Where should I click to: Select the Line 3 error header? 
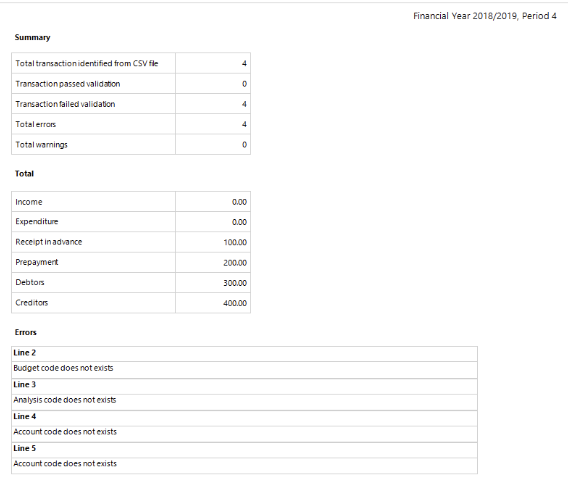tap(245, 385)
